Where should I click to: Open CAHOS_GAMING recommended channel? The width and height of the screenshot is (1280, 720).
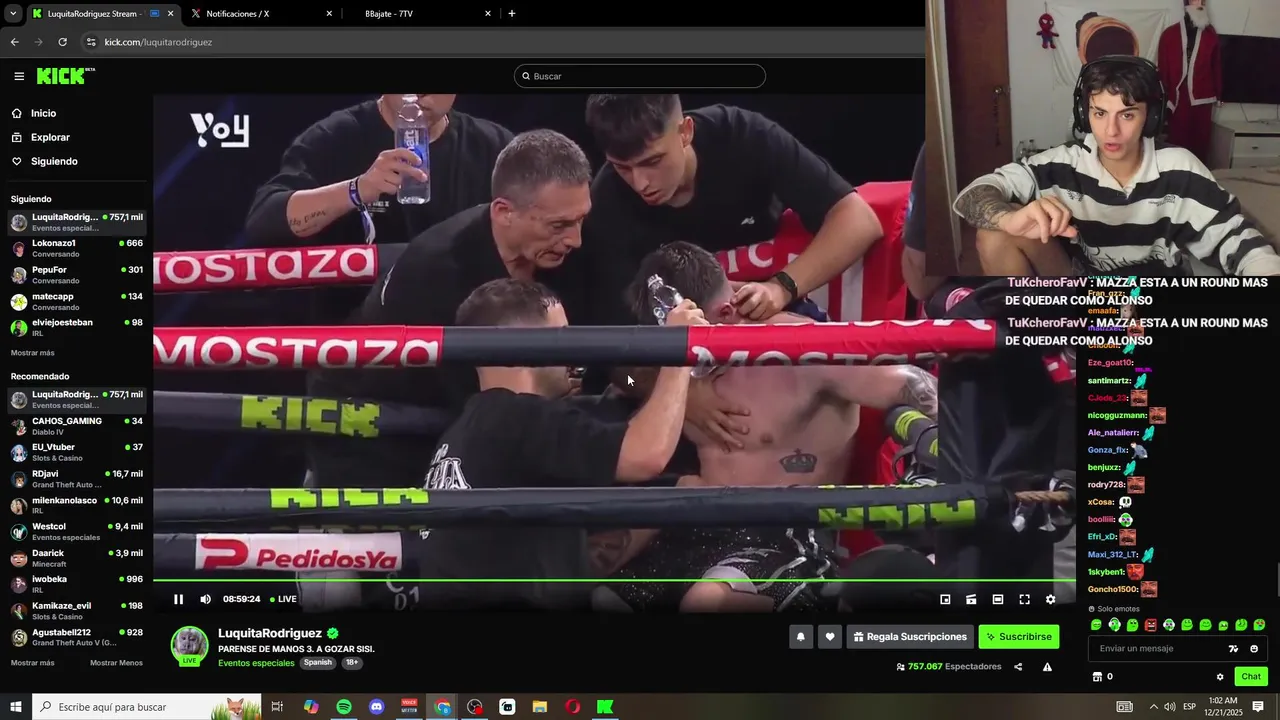point(77,426)
